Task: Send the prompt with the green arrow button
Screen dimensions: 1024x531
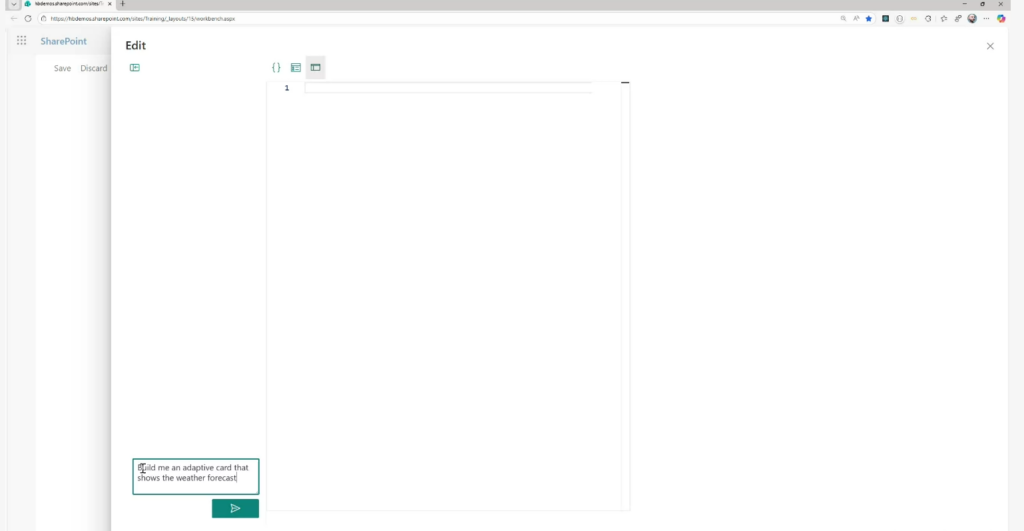Action: click(x=235, y=508)
